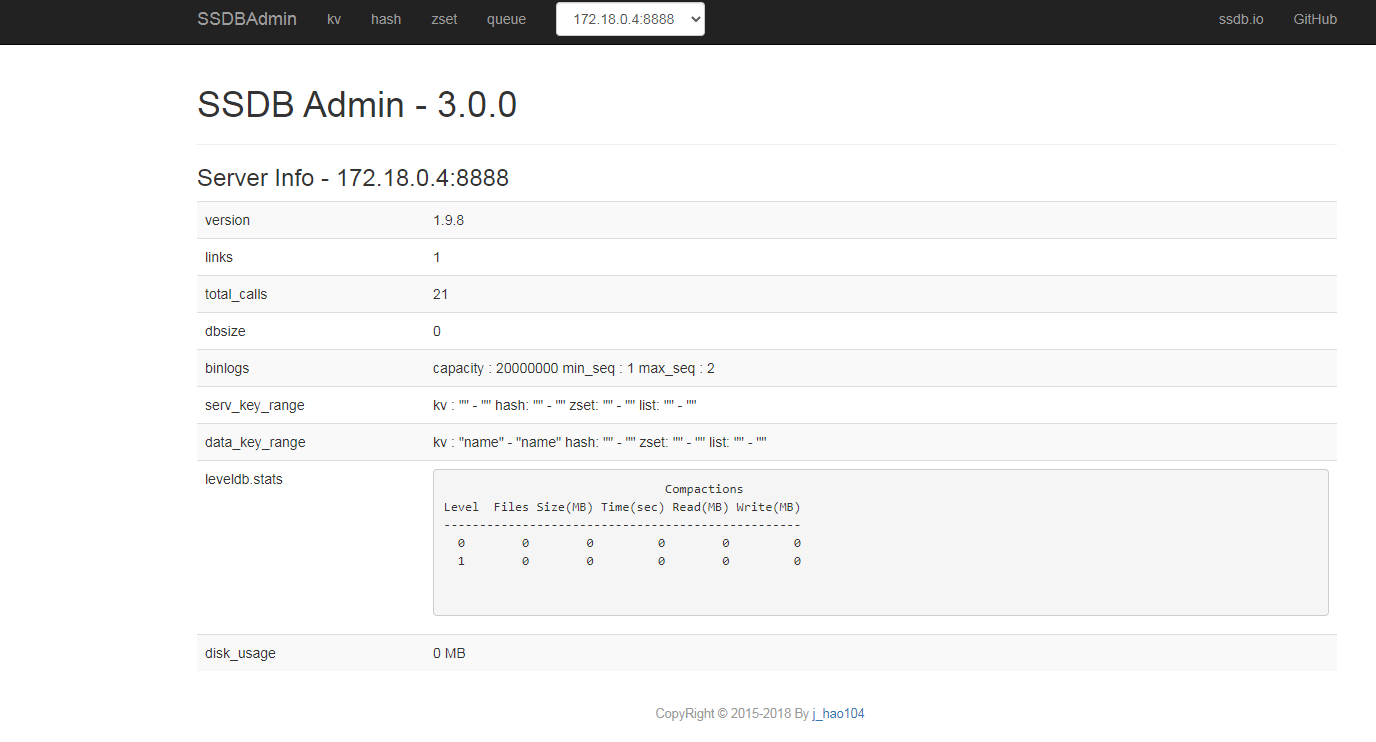Click the dbsize row label
1376x742 pixels.
(223, 331)
